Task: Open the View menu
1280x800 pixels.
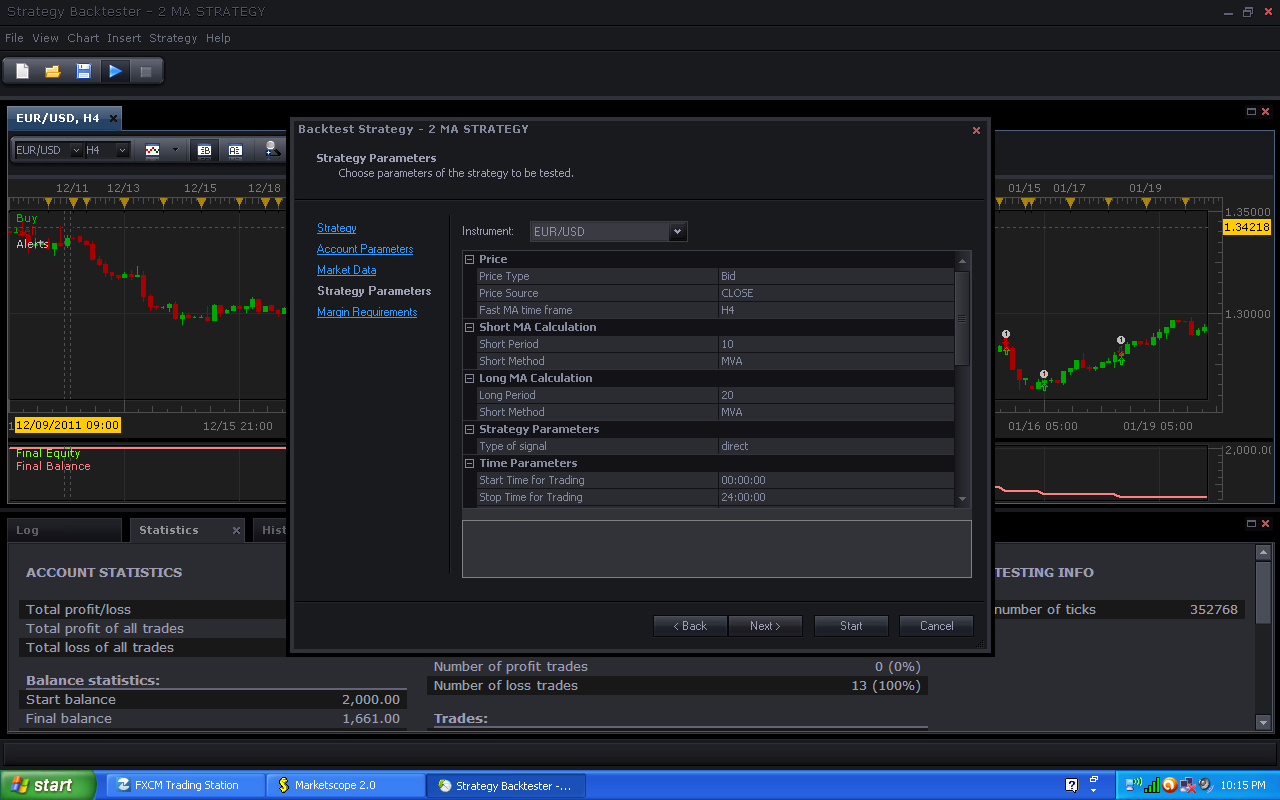Action: [46, 38]
